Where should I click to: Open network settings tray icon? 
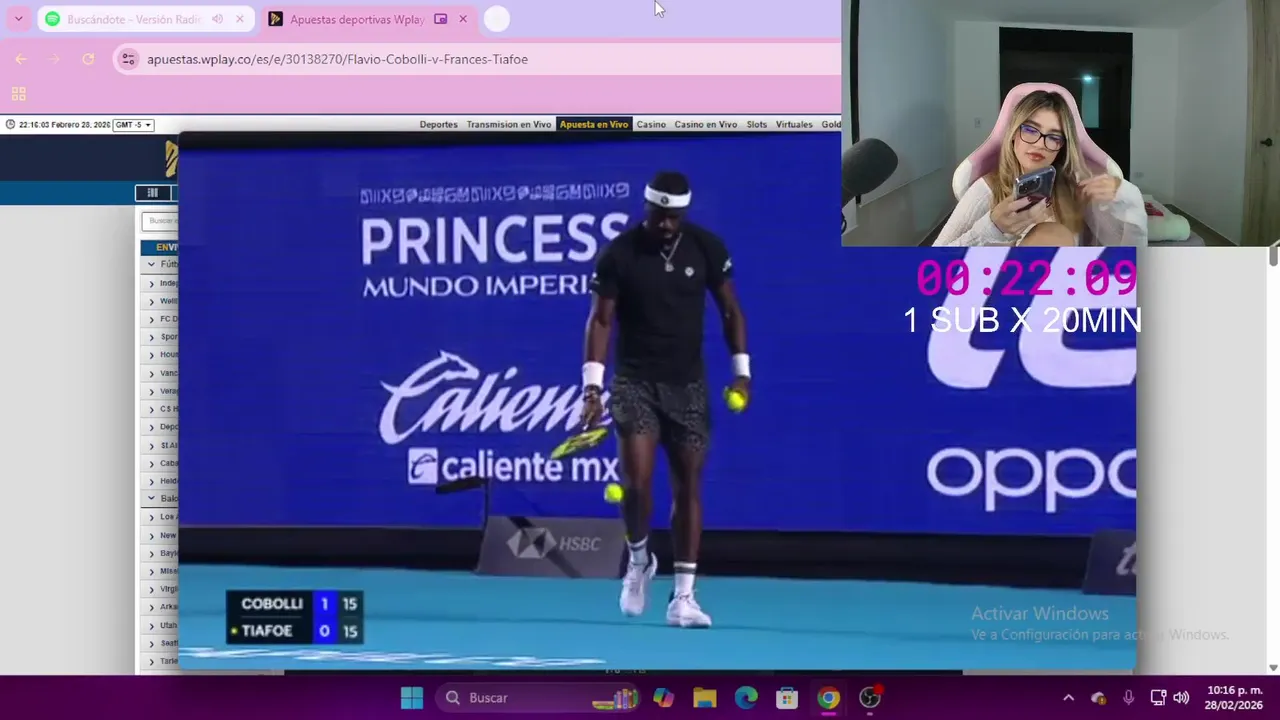pos(1158,698)
